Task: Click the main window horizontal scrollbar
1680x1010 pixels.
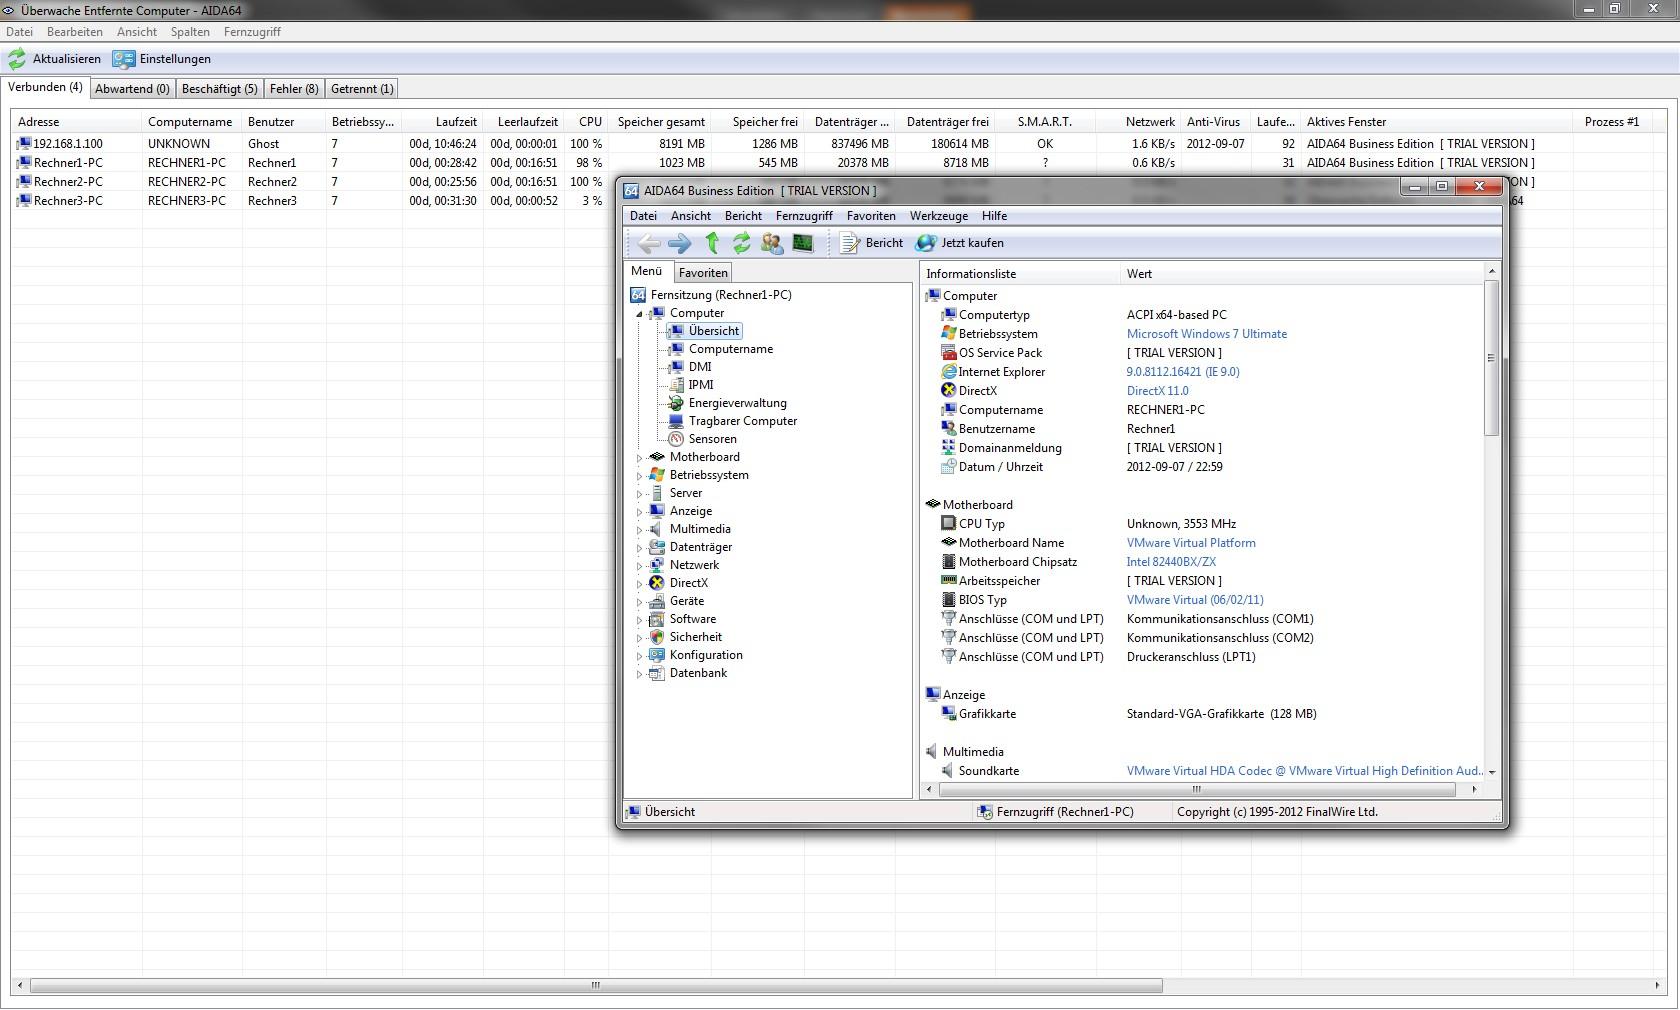Action: (595, 986)
